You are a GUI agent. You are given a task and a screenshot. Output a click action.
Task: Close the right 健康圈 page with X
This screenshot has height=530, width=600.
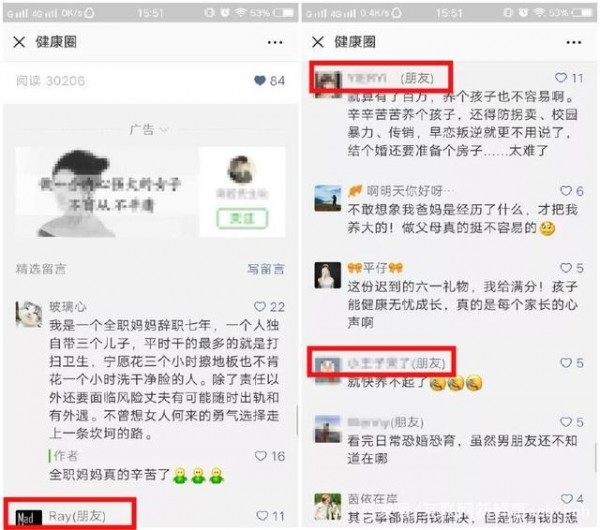pyautogui.click(x=318, y=42)
